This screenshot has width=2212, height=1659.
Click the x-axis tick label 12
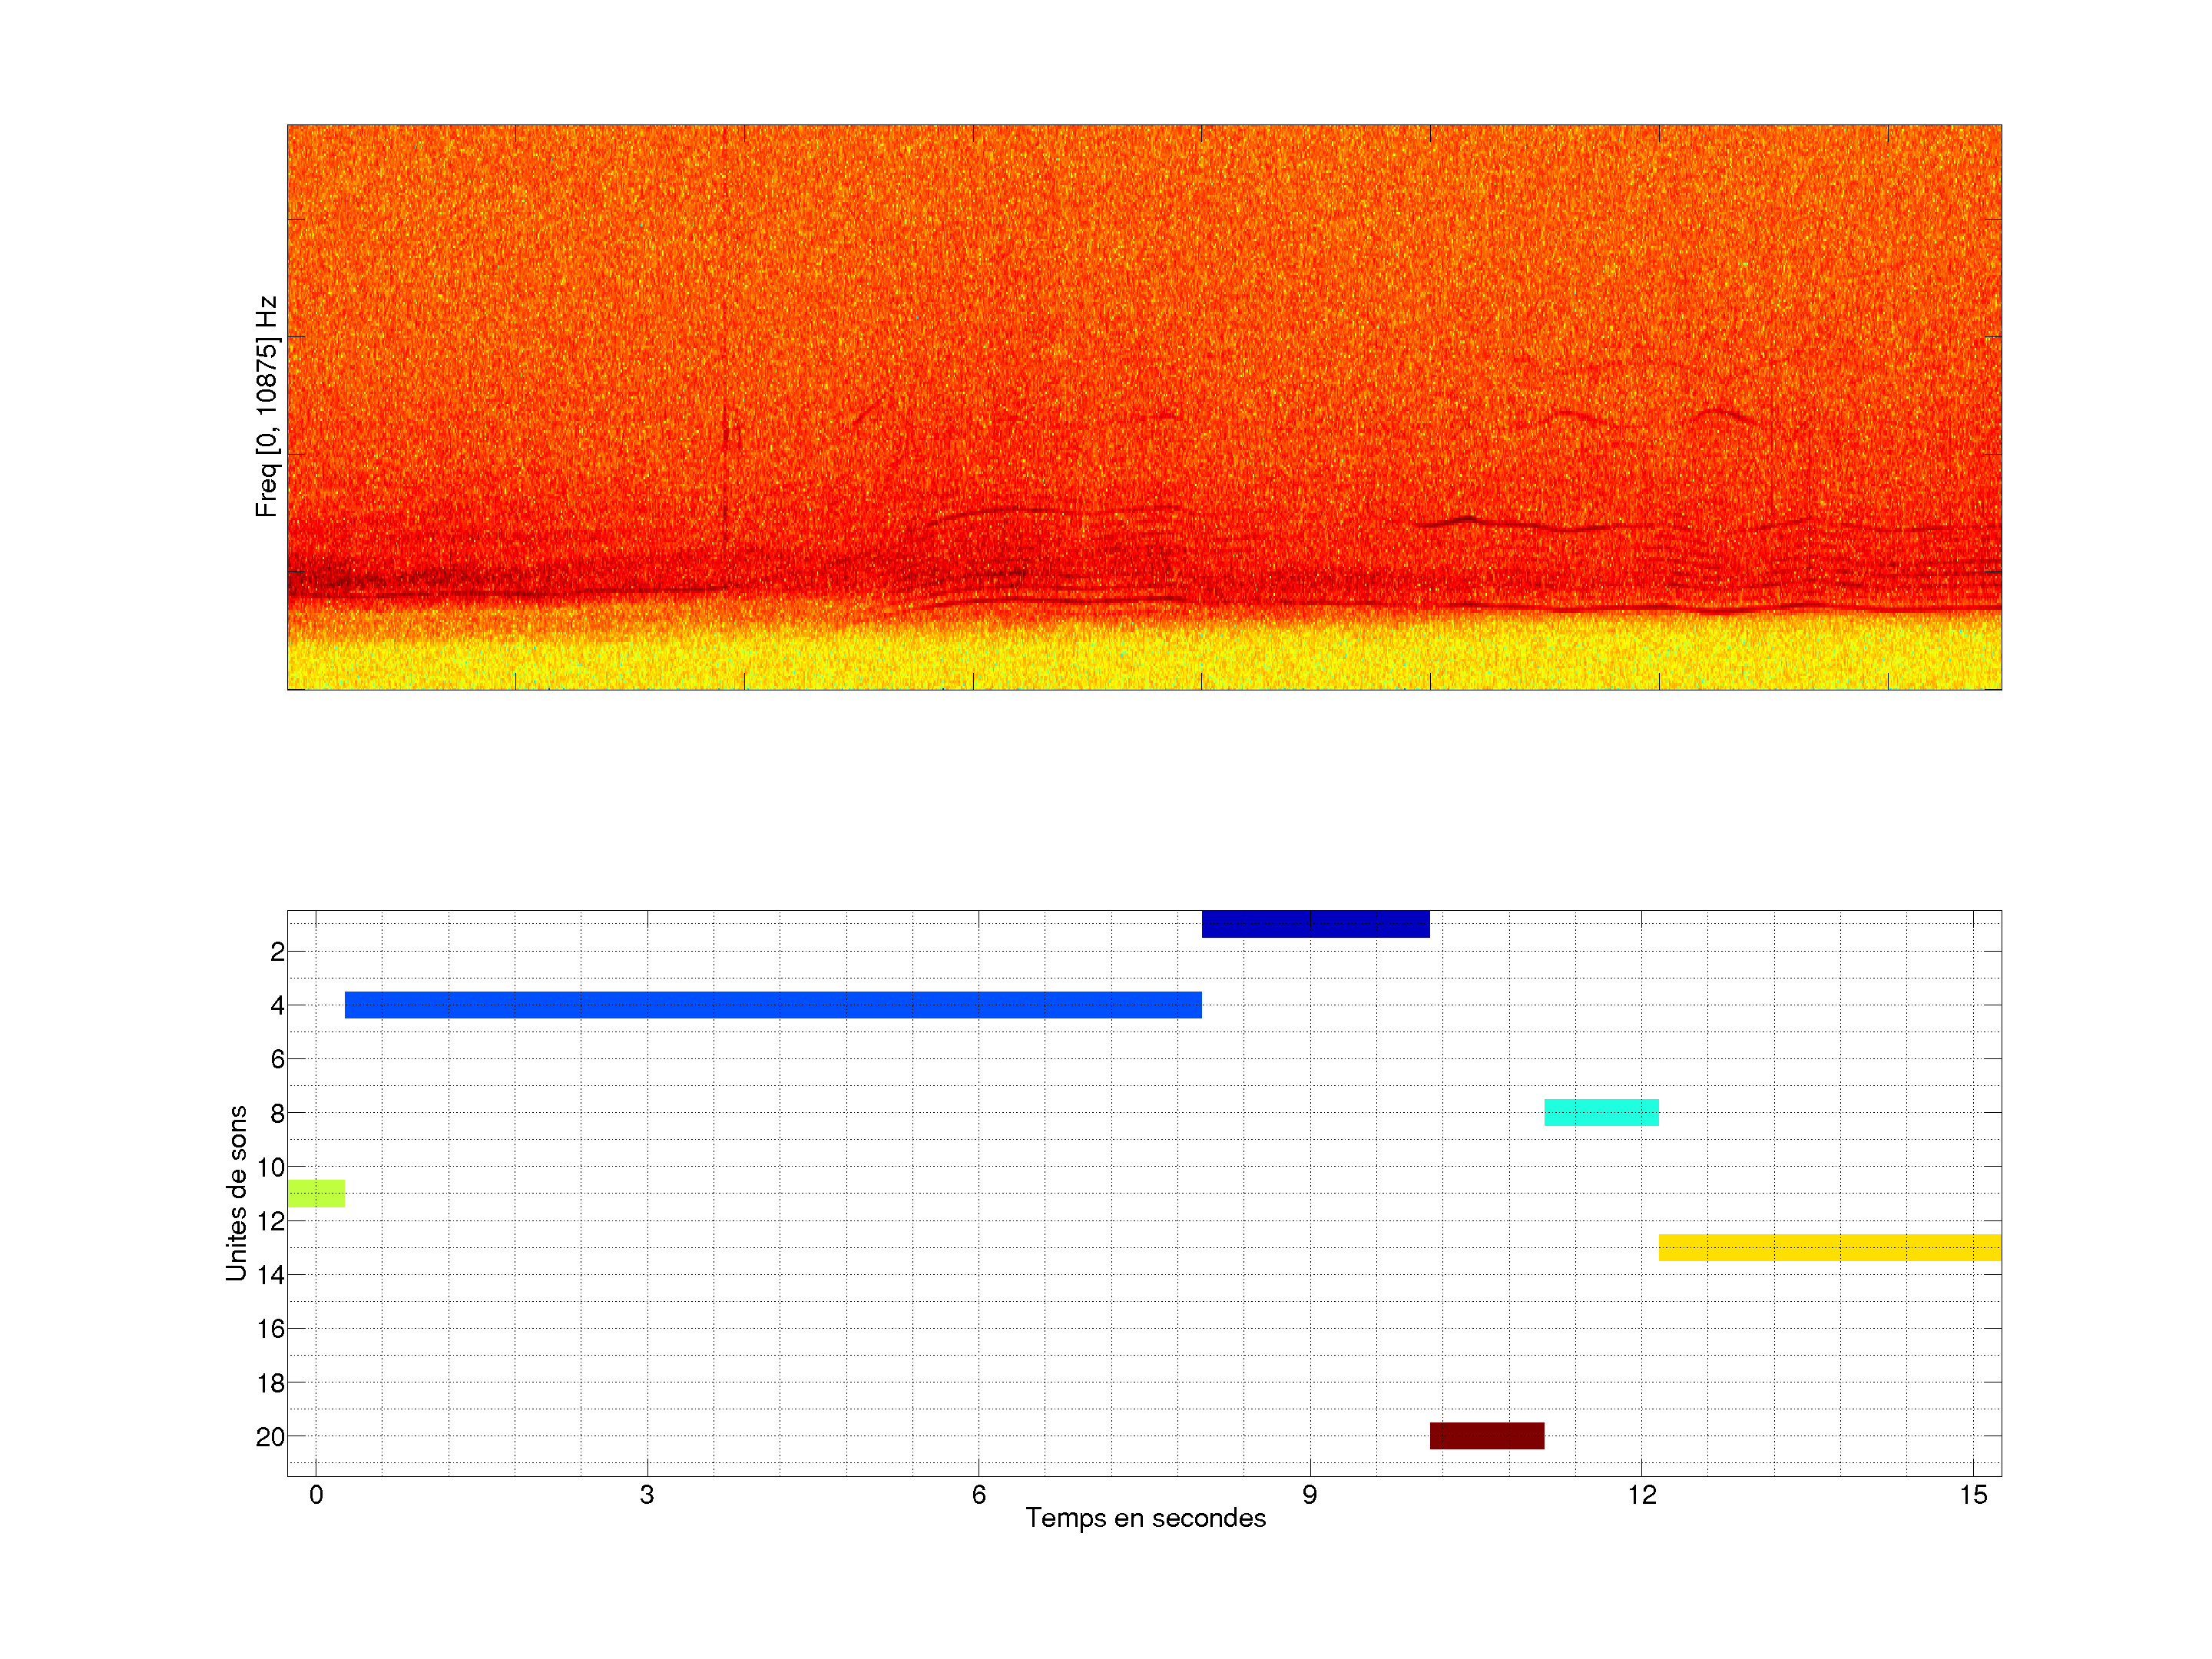pyautogui.click(x=1641, y=1495)
